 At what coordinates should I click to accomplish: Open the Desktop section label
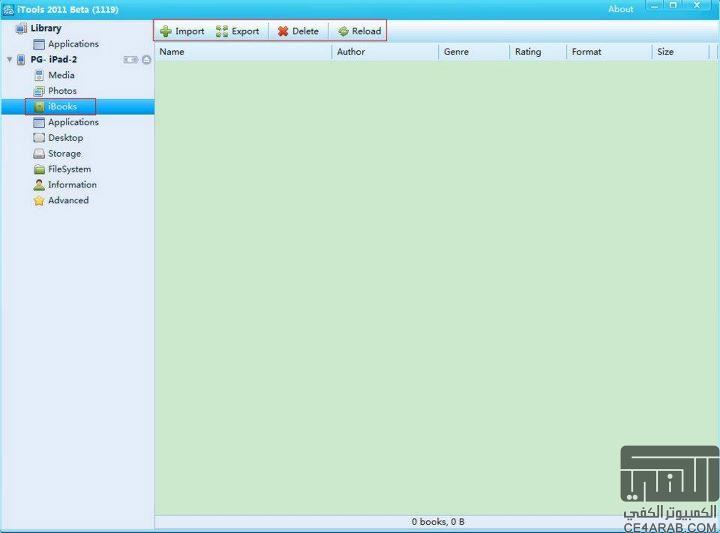coord(66,138)
